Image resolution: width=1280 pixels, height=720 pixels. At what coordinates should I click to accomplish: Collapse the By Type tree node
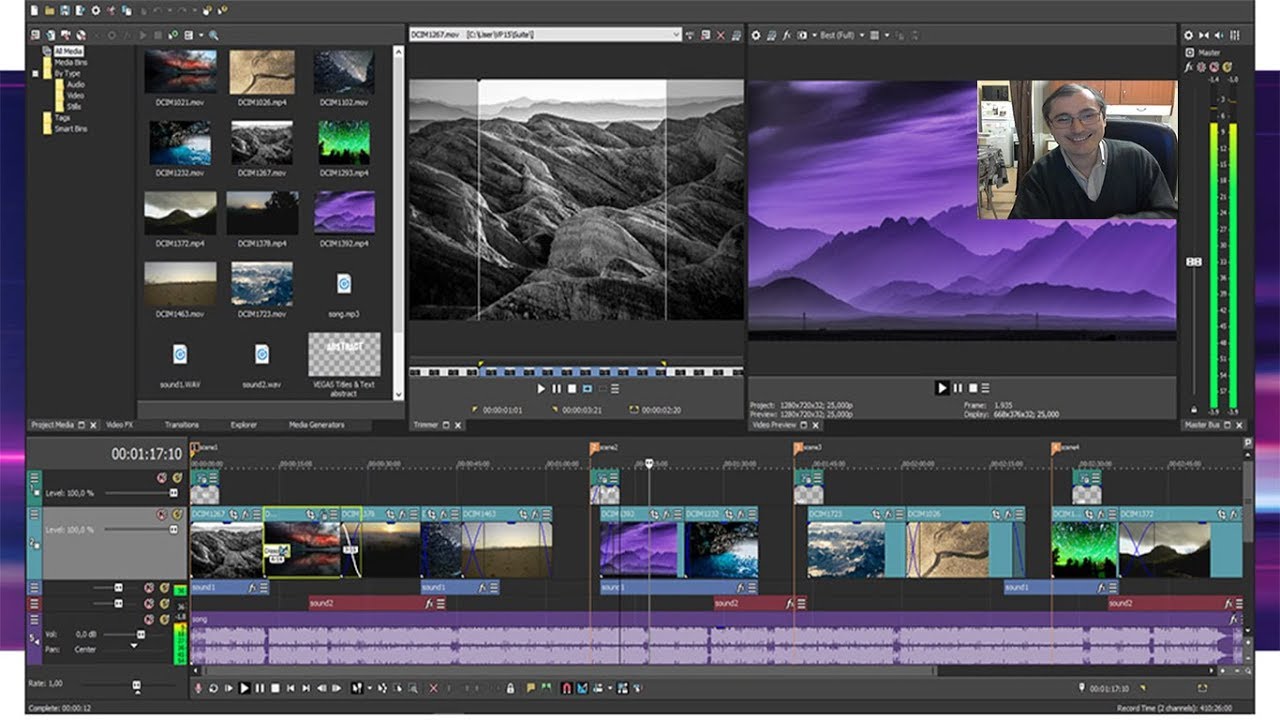(35, 73)
